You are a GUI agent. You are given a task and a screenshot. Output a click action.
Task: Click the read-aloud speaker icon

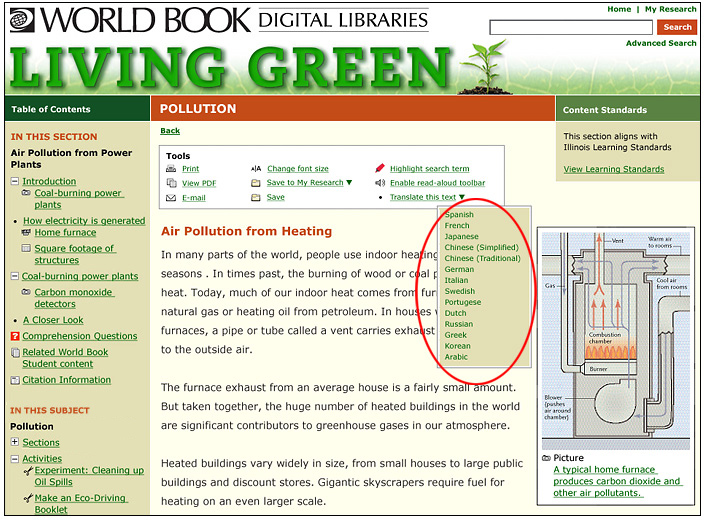[380, 183]
